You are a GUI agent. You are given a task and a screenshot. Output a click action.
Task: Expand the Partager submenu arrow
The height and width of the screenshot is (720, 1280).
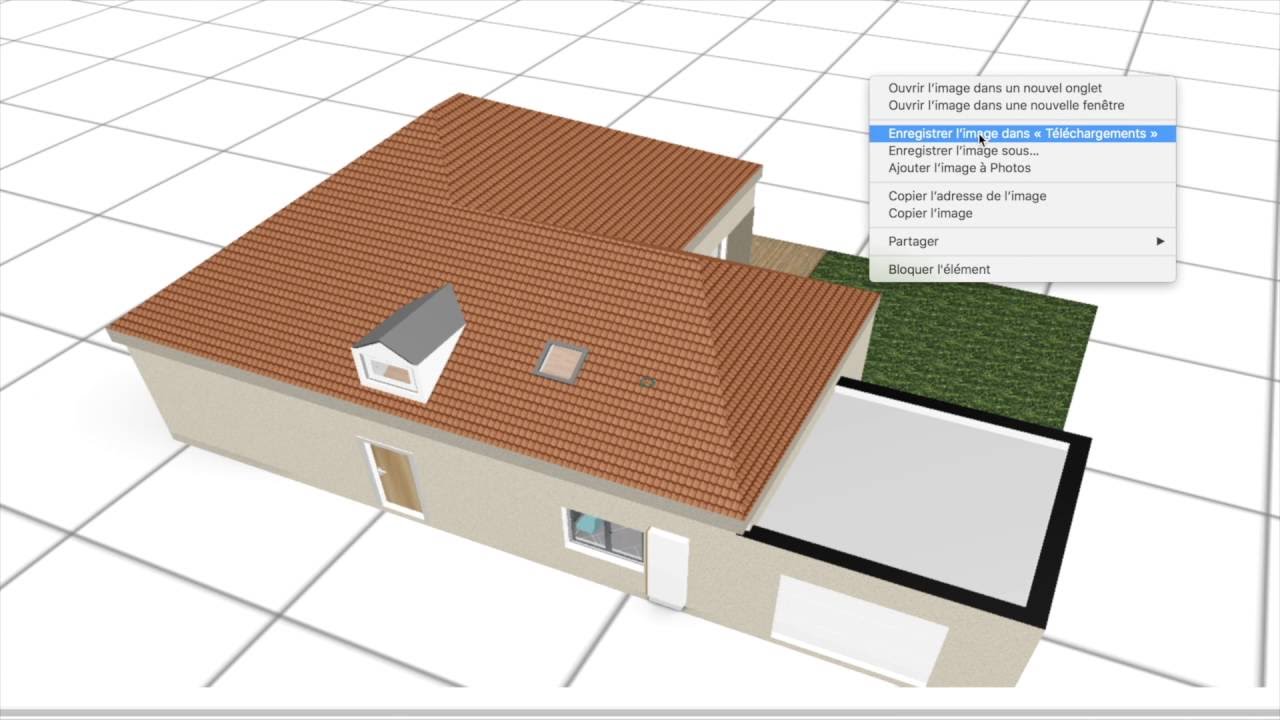pyautogui.click(x=1161, y=241)
